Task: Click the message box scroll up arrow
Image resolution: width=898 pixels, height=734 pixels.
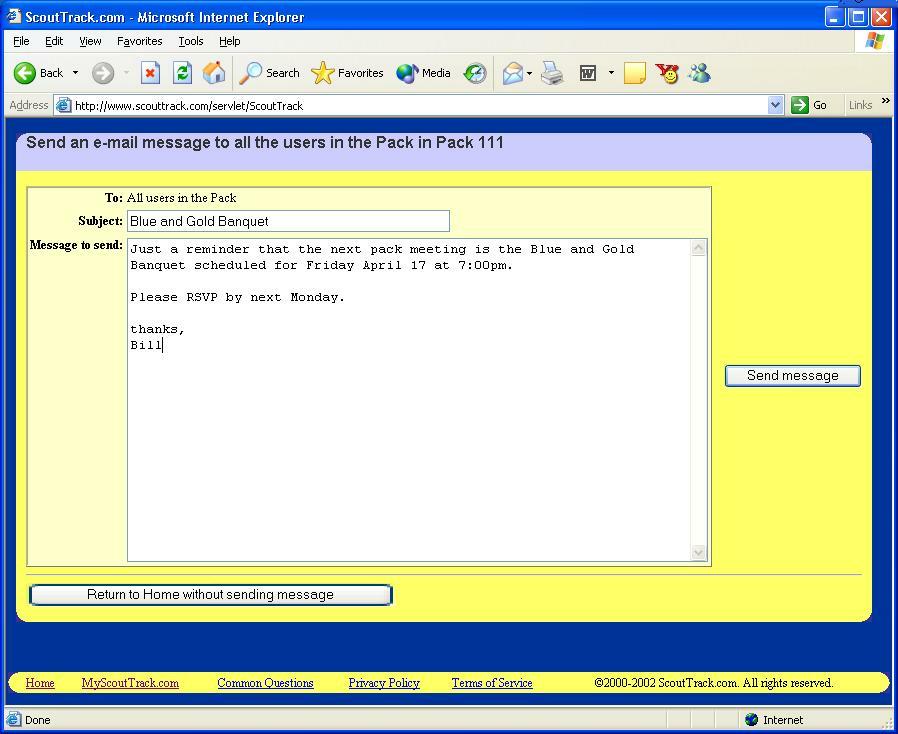Action: coord(698,248)
